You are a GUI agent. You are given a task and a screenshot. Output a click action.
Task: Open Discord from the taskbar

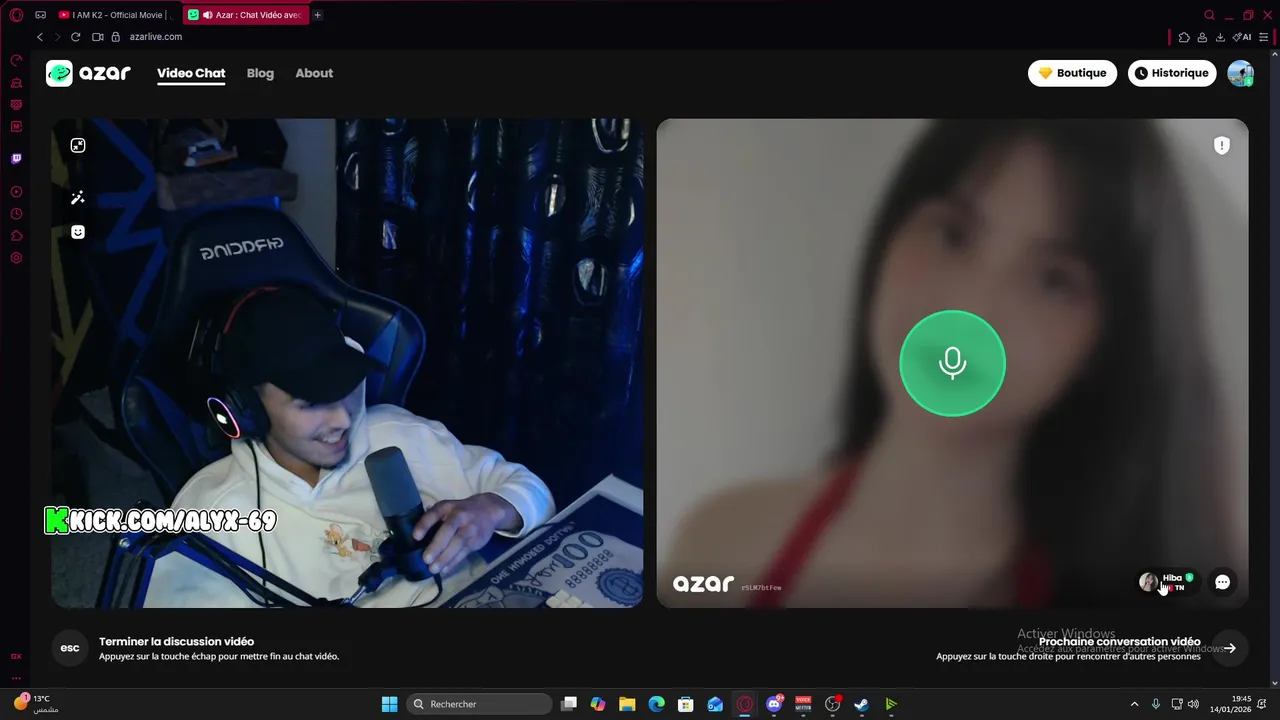[x=774, y=704]
